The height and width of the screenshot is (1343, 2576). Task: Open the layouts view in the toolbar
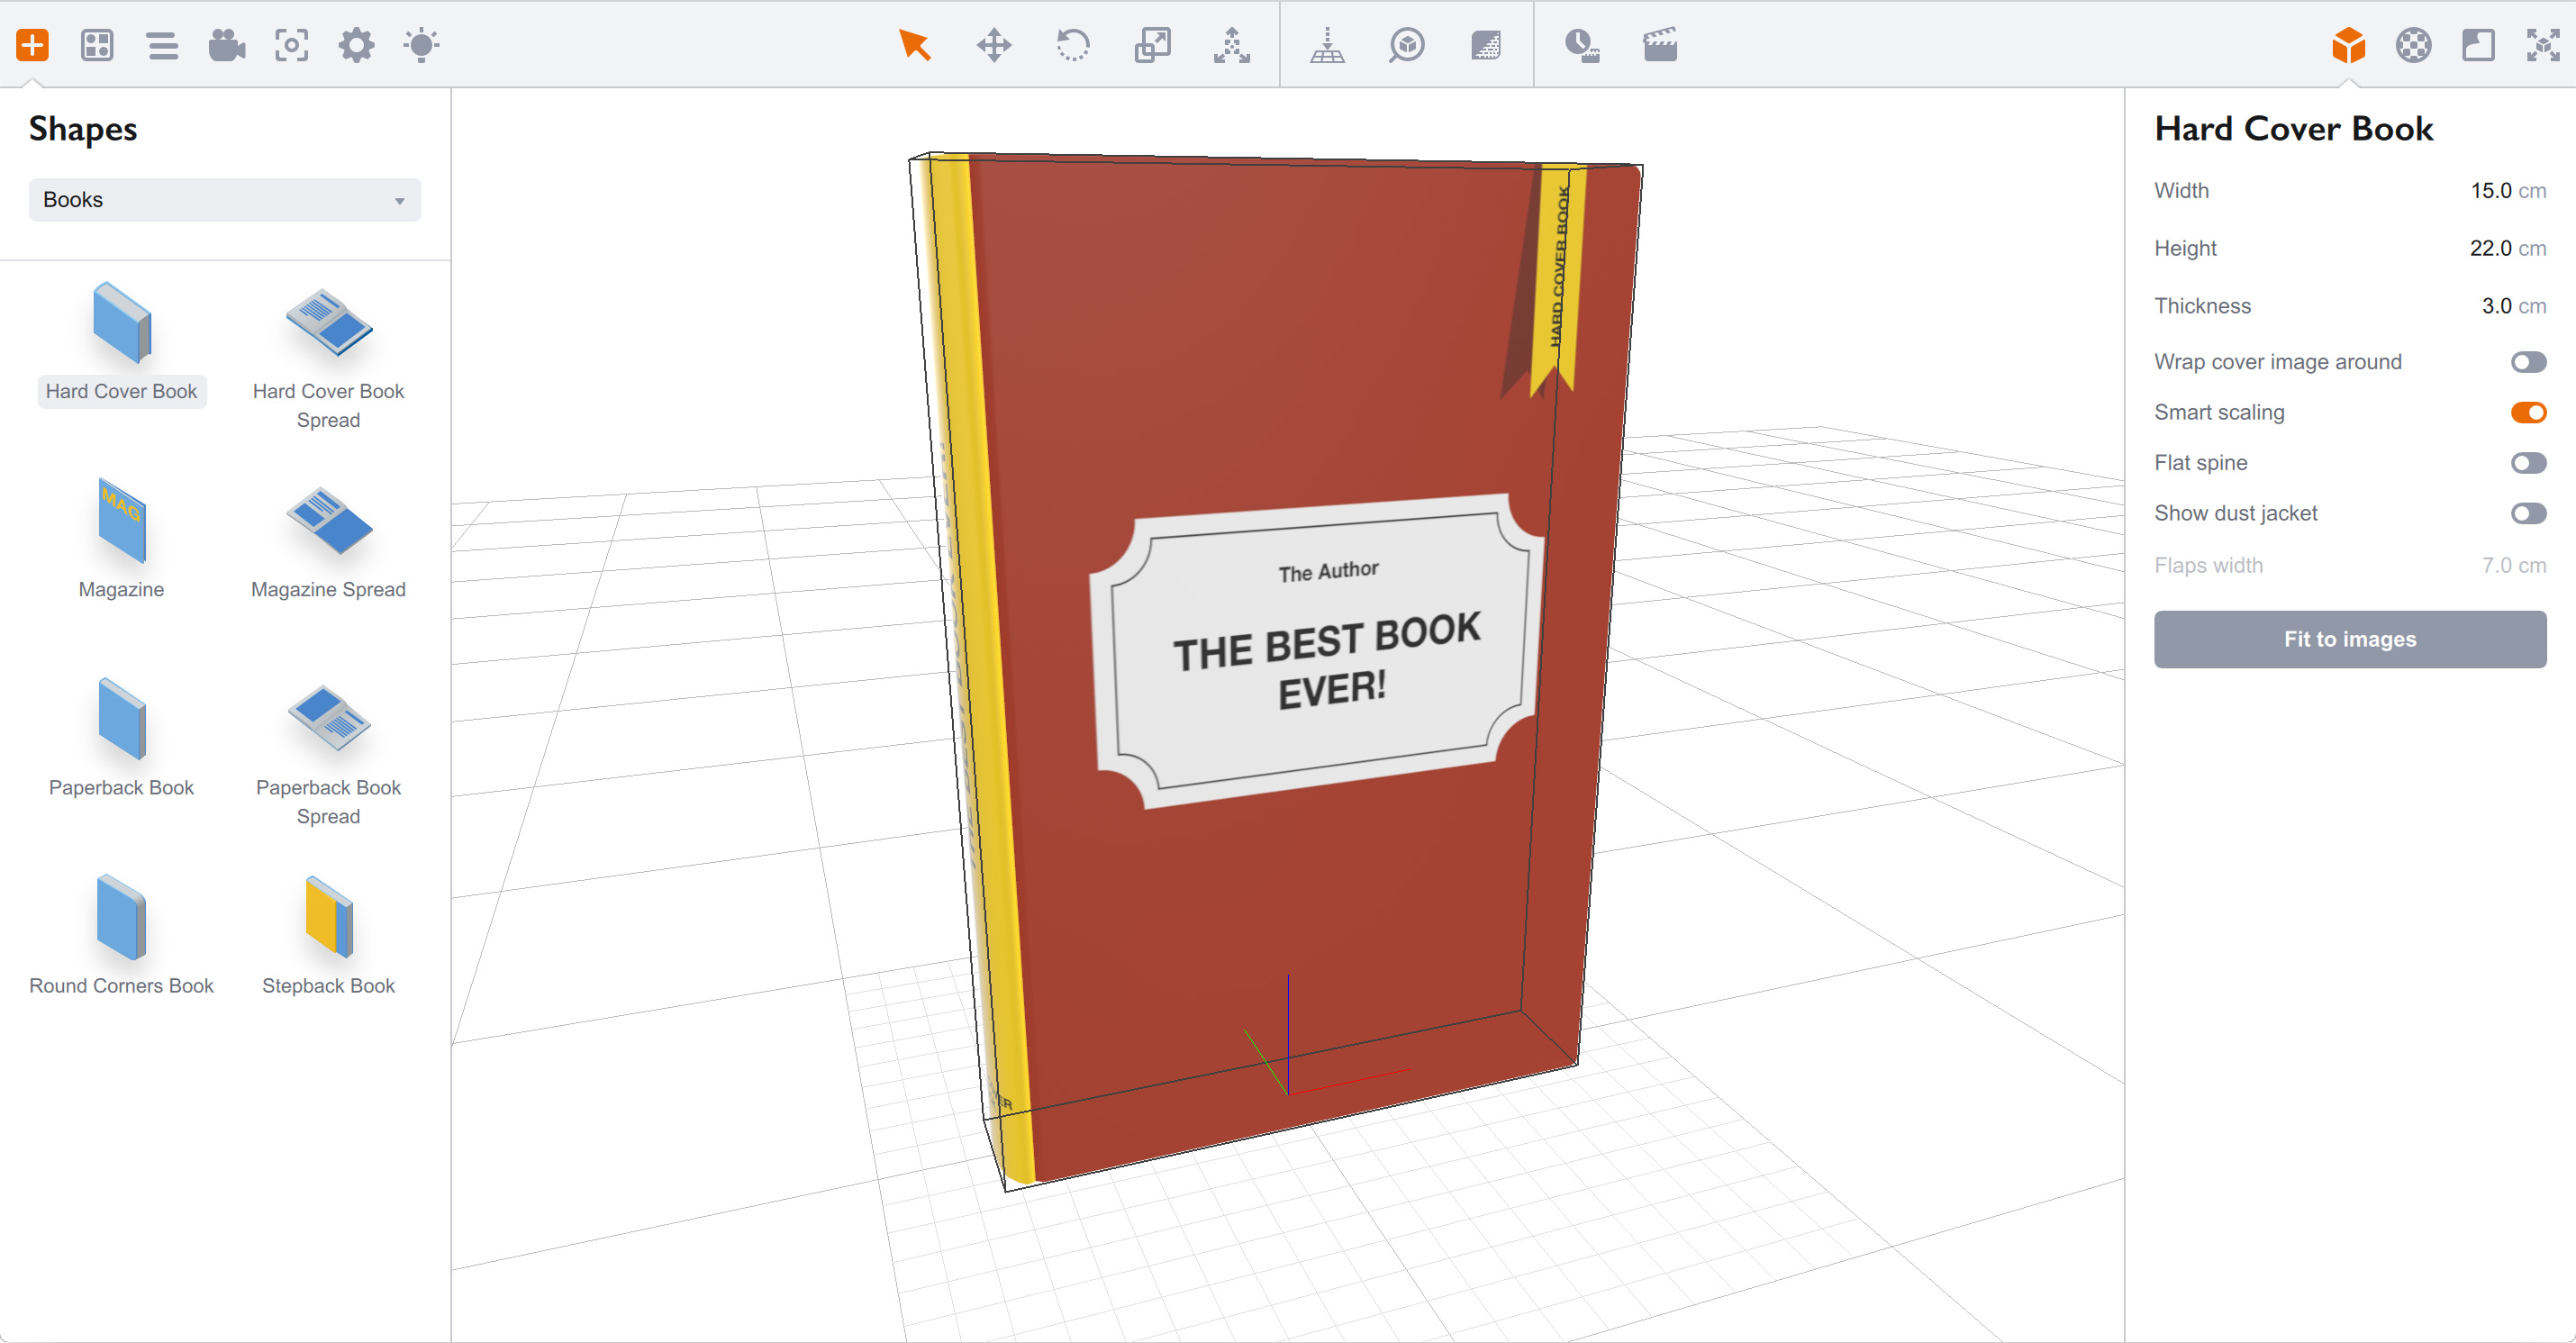click(97, 44)
